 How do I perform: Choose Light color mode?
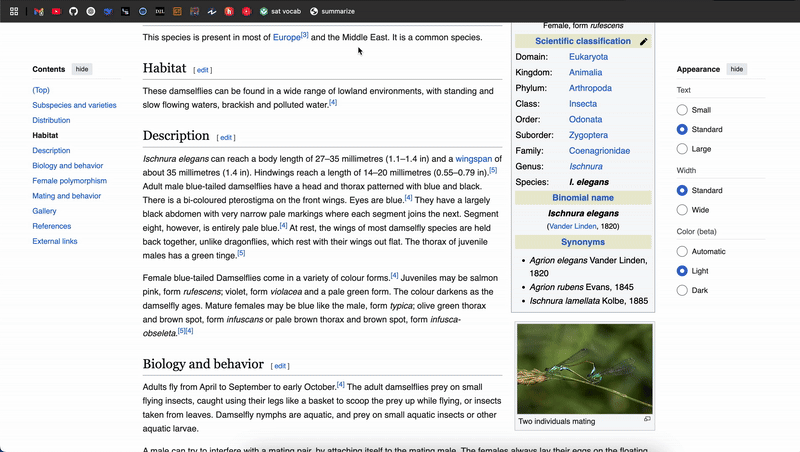682,271
